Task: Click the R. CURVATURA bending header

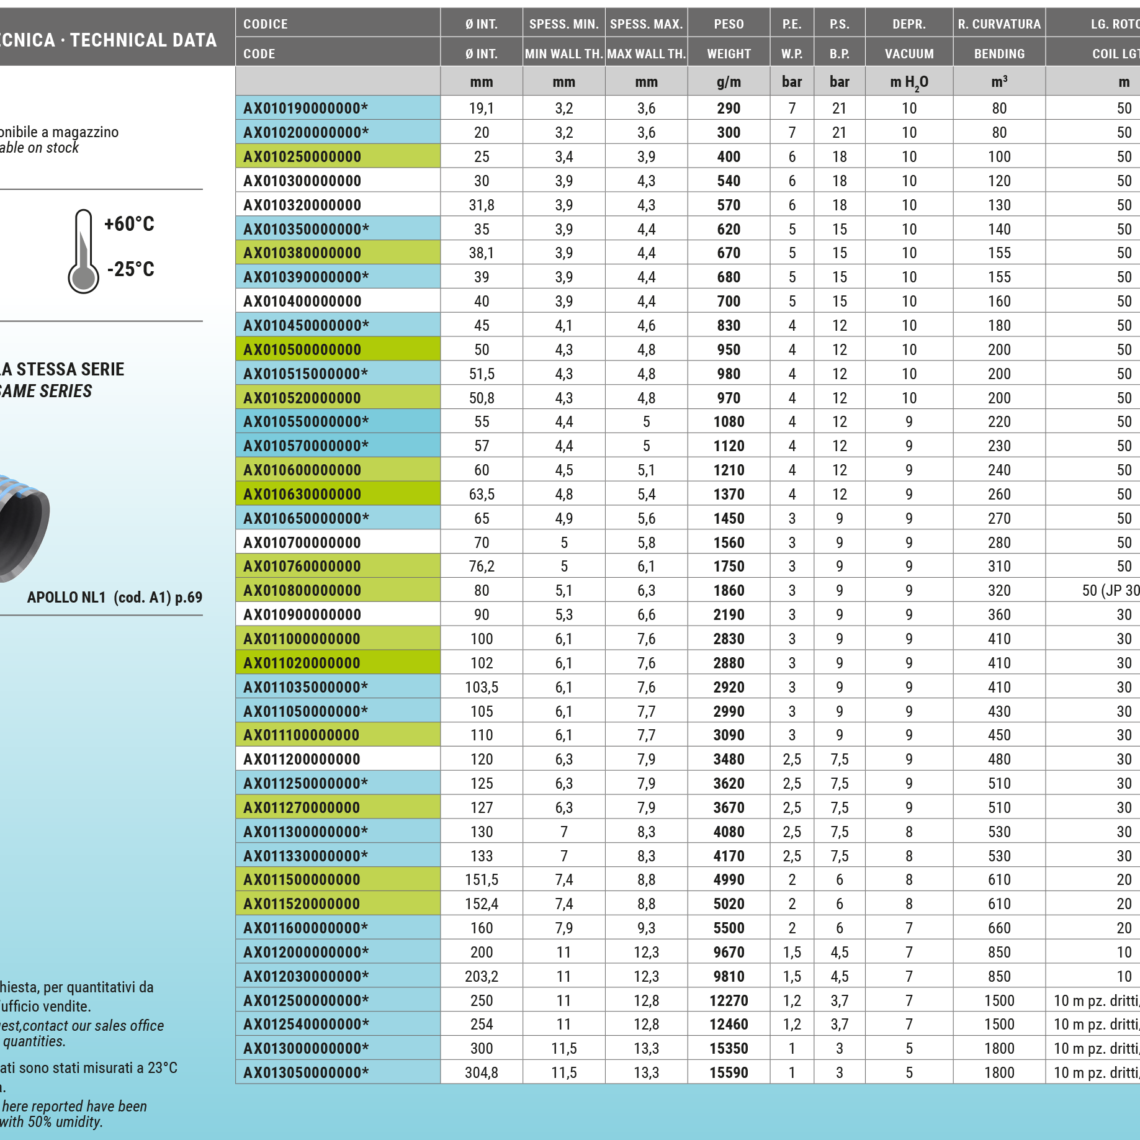Action: click(x=998, y=24)
